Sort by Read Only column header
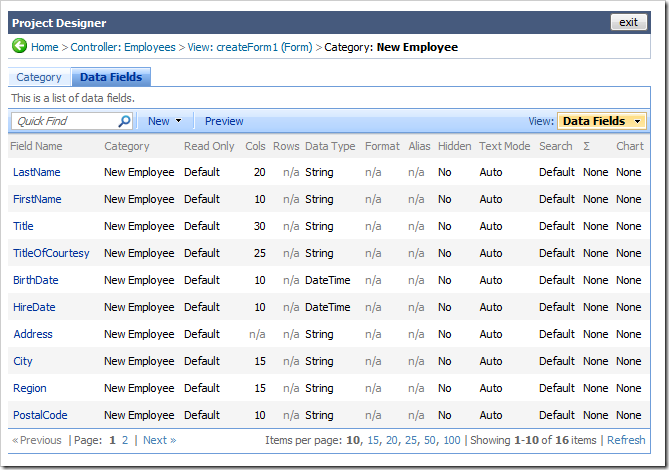Viewport: 669px width, 470px height. click(x=209, y=146)
